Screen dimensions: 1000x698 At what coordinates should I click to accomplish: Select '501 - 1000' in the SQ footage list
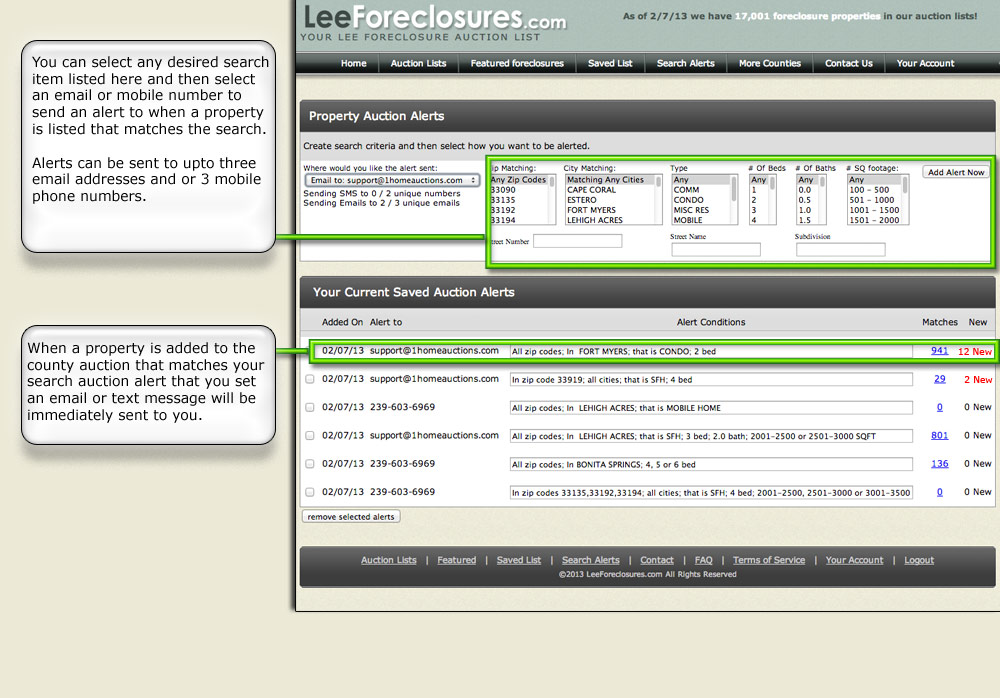click(872, 200)
